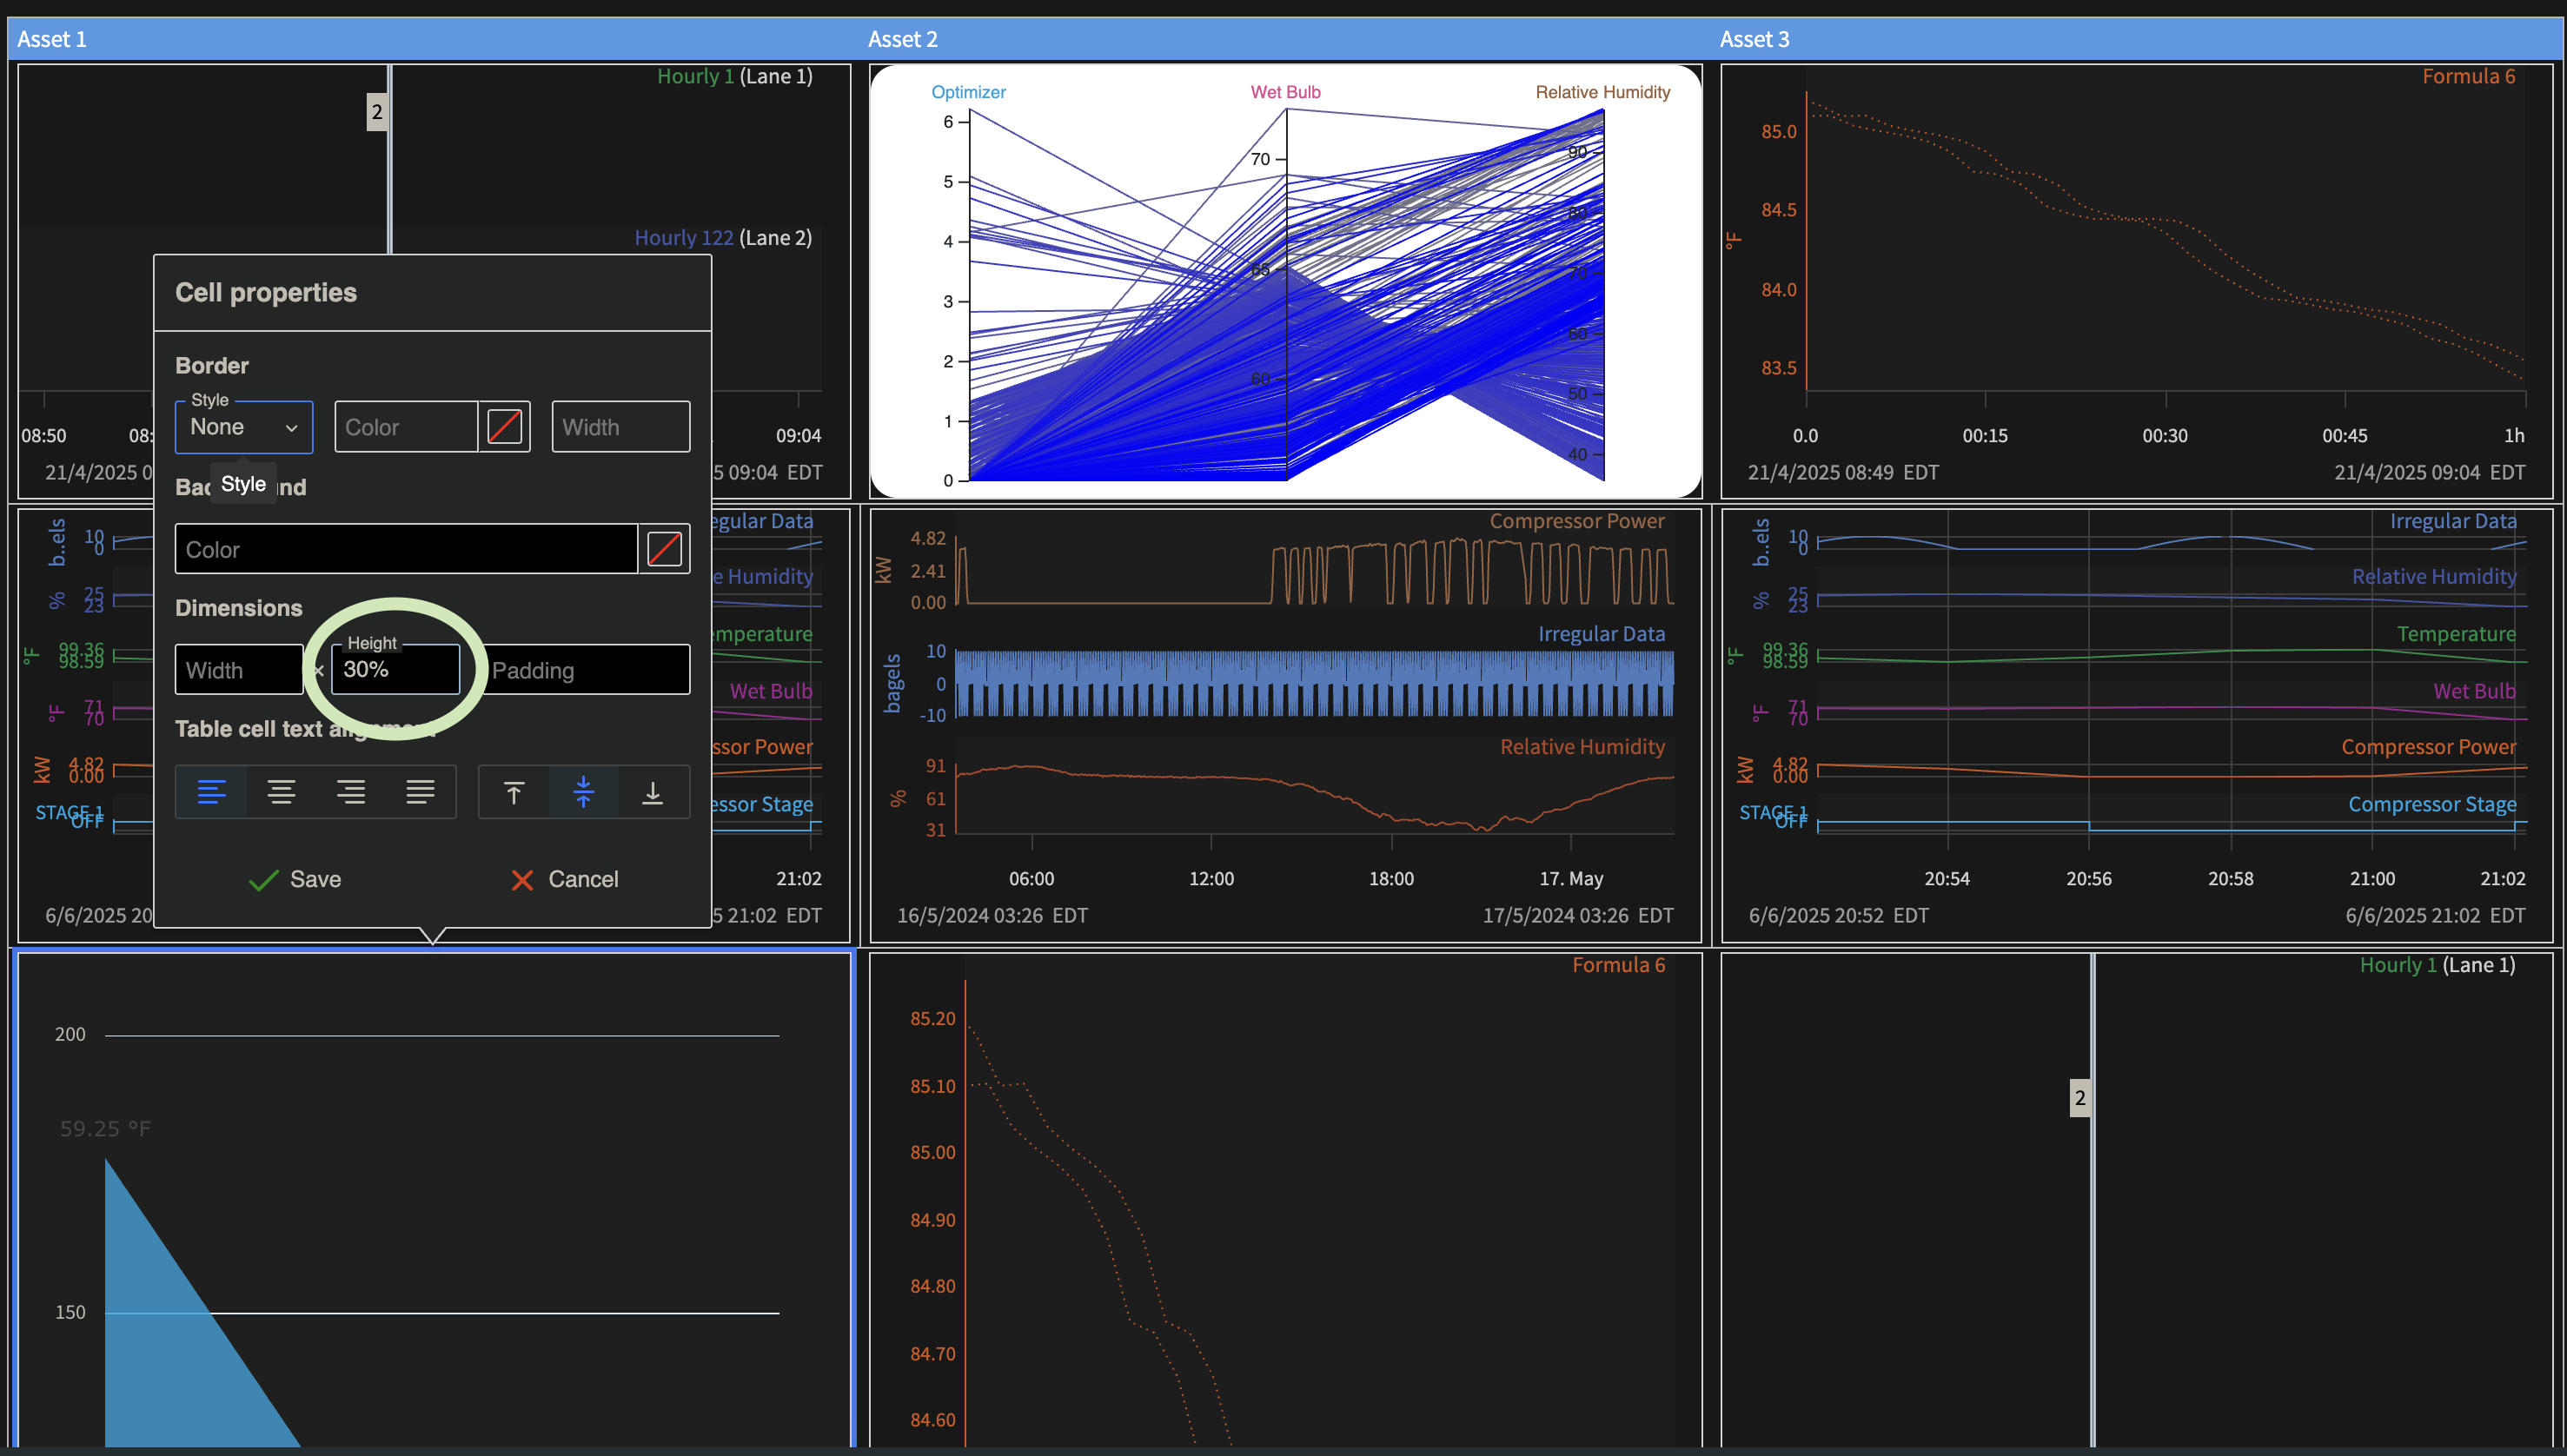
Task: Click the Hourly 122 lane label
Action: tap(683, 238)
